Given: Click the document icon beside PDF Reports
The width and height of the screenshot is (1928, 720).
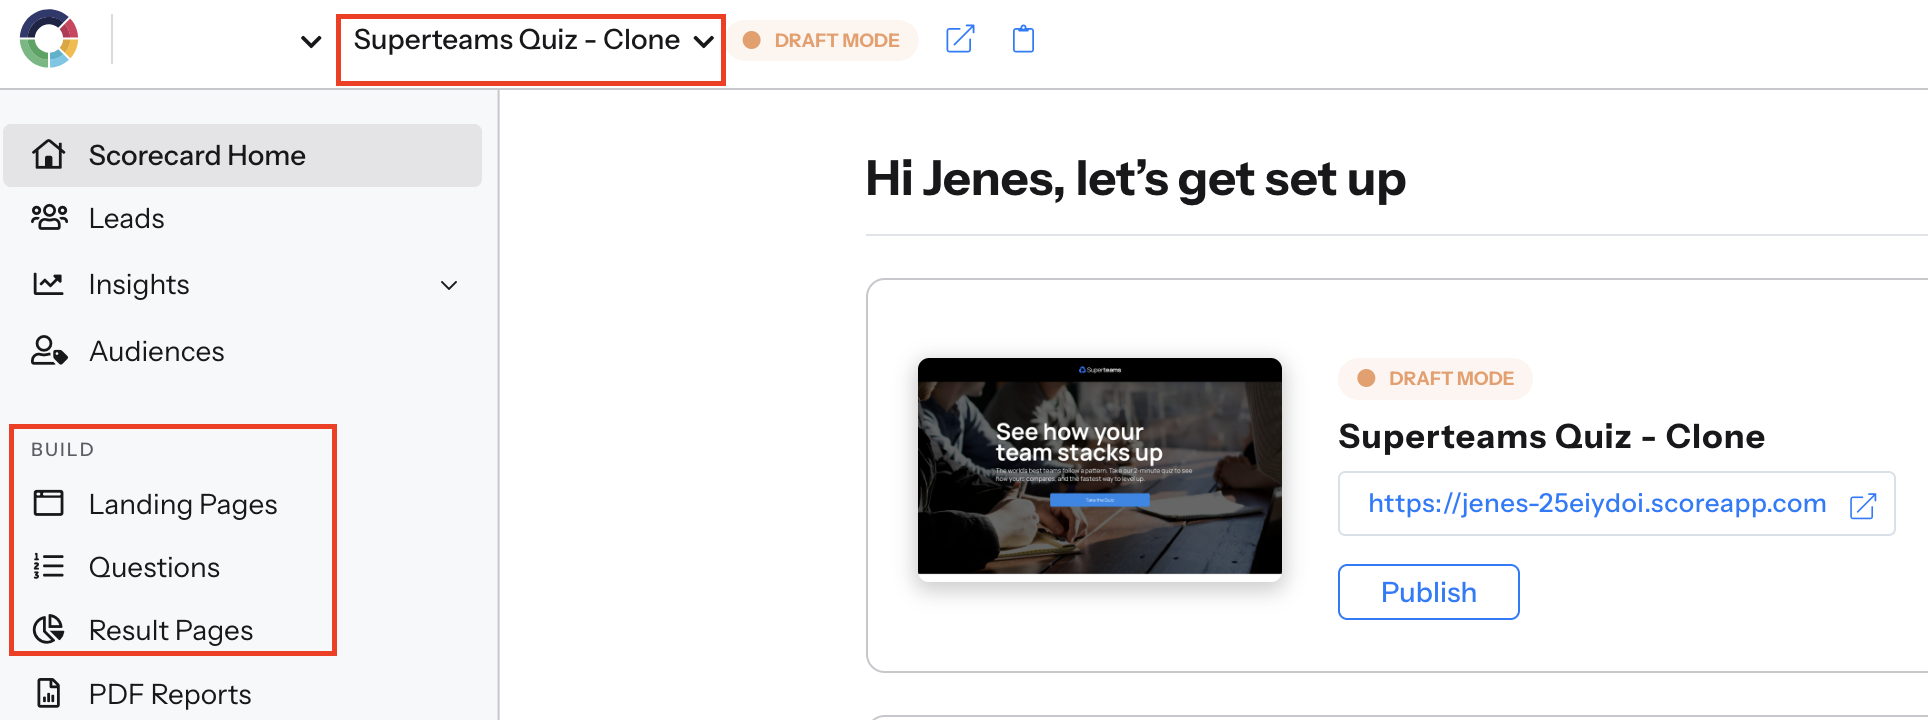Looking at the screenshot, I should click(x=48, y=693).
